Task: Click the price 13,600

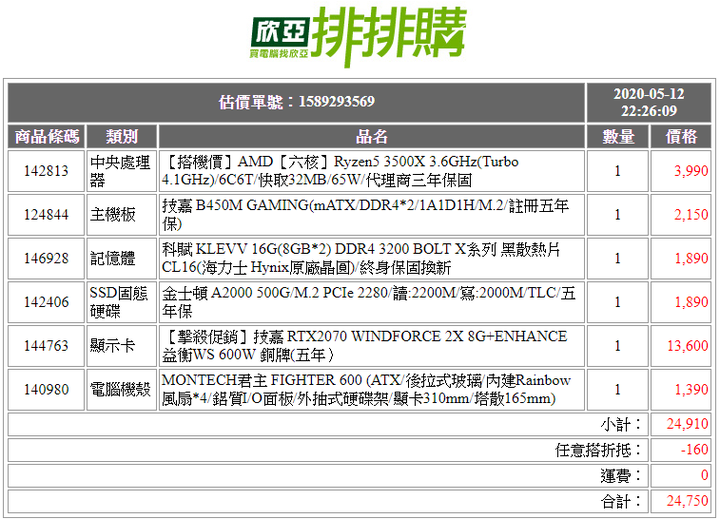Action: 687,345
